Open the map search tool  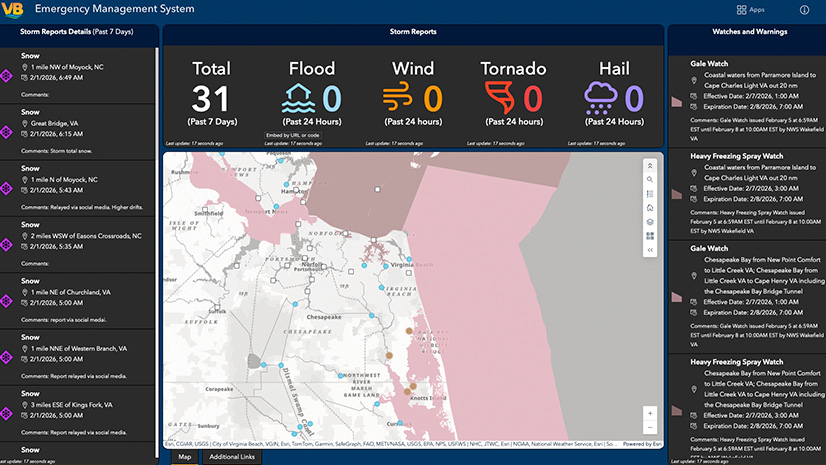[x=650, y=180]
